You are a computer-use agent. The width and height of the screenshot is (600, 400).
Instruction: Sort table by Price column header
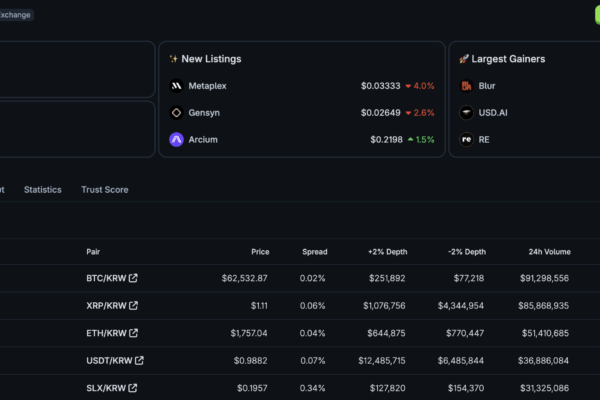(x=260, y=251)
